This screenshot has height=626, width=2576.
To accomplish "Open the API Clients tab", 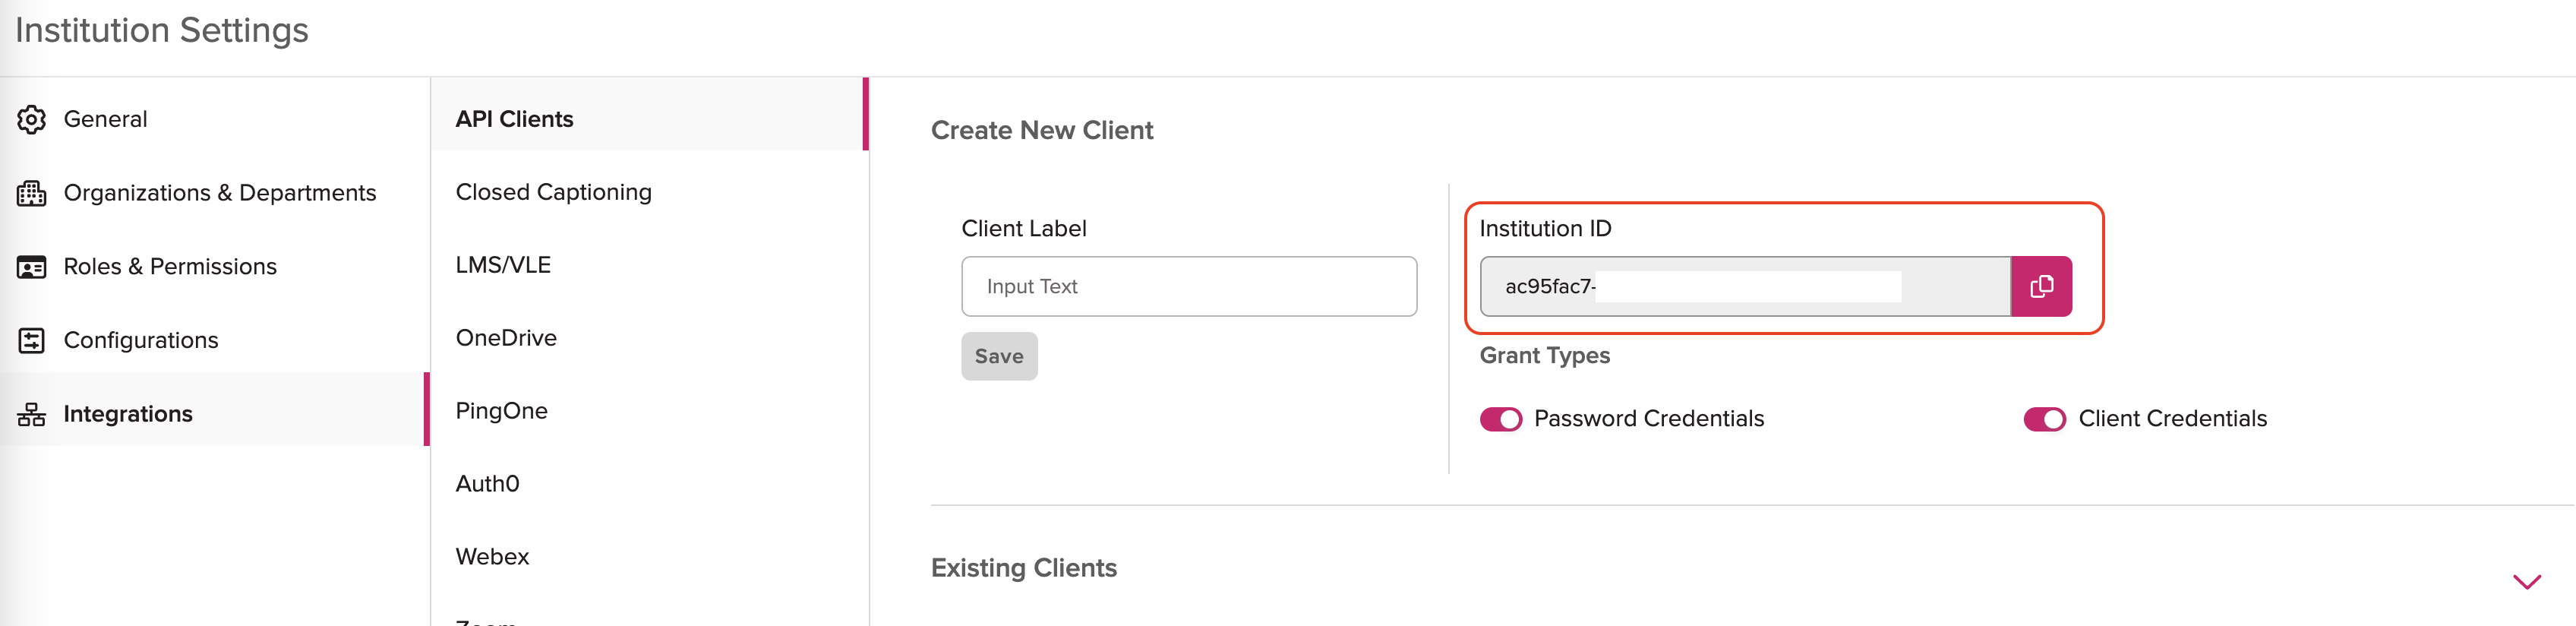I will pyautogui.click(x=514, y=119).
